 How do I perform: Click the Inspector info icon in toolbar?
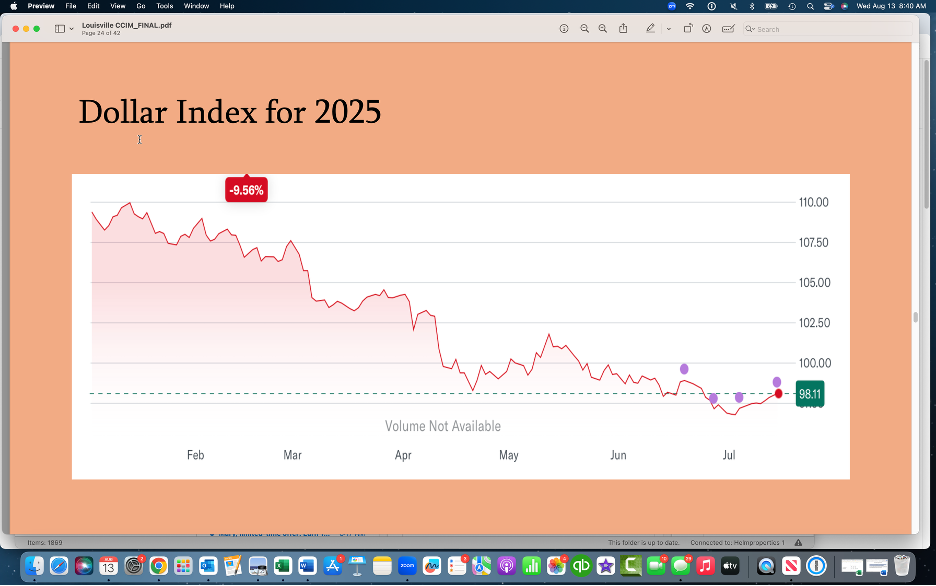(564, 29)
